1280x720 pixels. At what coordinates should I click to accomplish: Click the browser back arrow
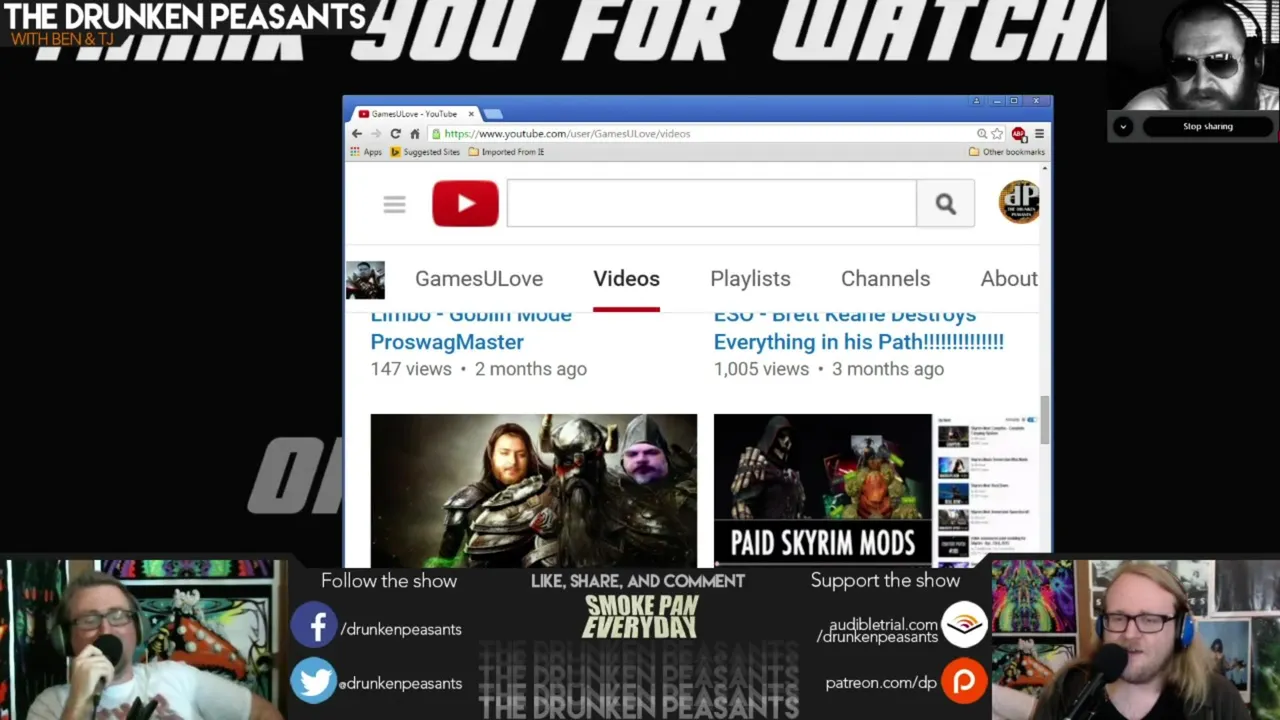[357, 134]
